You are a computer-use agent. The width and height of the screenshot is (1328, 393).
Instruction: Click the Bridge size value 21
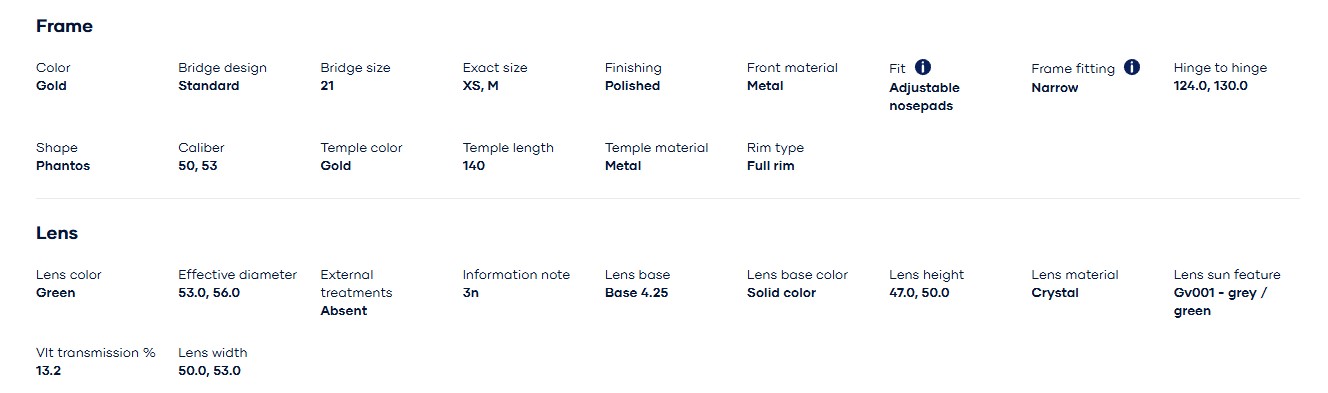coord(327,86)
